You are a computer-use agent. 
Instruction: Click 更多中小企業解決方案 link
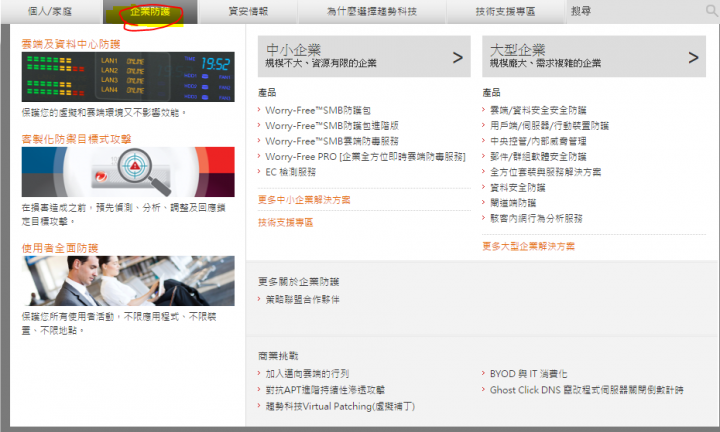tap(304, 200)
